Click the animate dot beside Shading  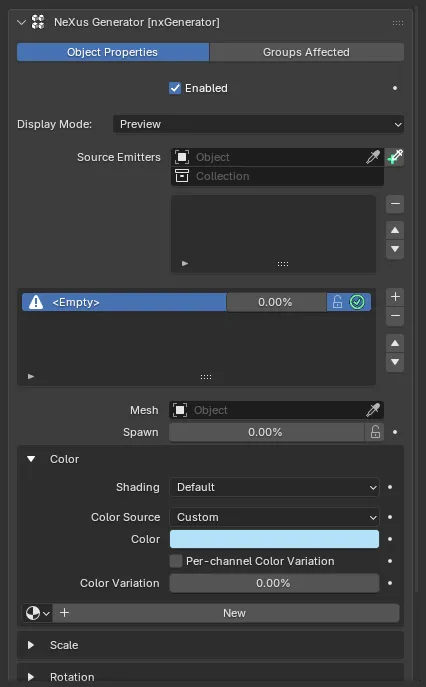[x=390, y=487]
